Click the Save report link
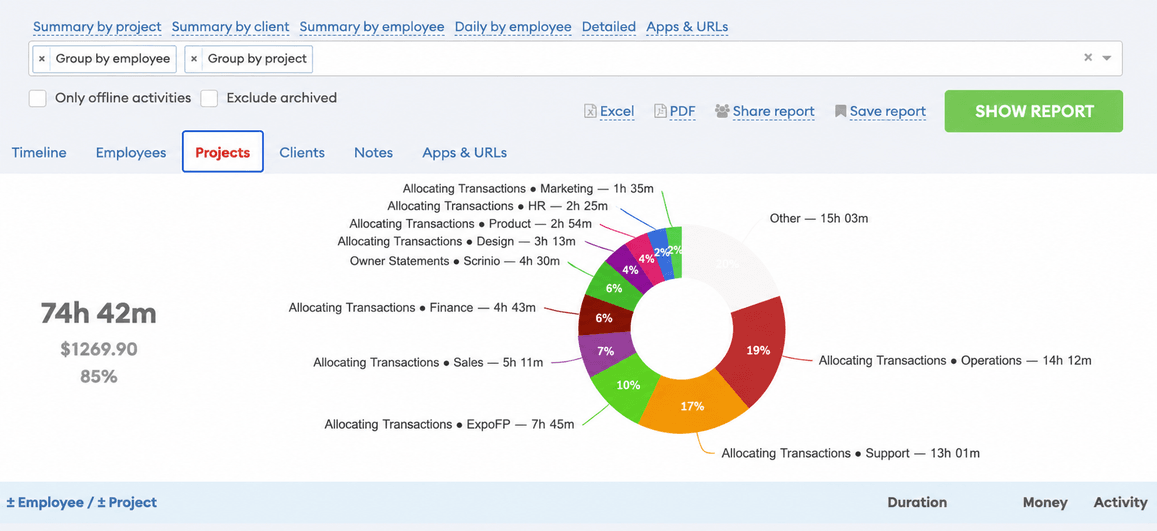Screen dimensions: 1157x531 coord(888,112)
